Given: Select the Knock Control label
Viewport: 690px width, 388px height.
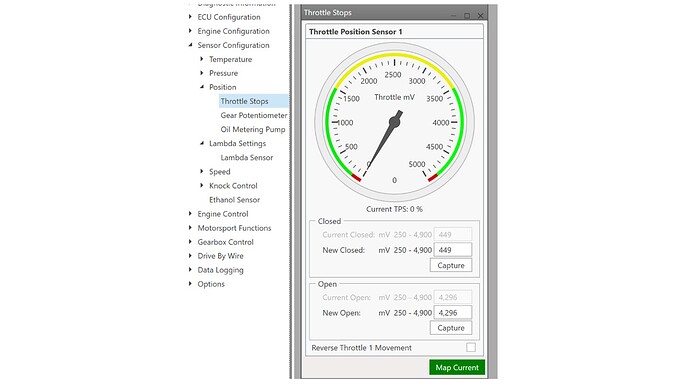Looking at the screenshot, I should tap(233, 186).
